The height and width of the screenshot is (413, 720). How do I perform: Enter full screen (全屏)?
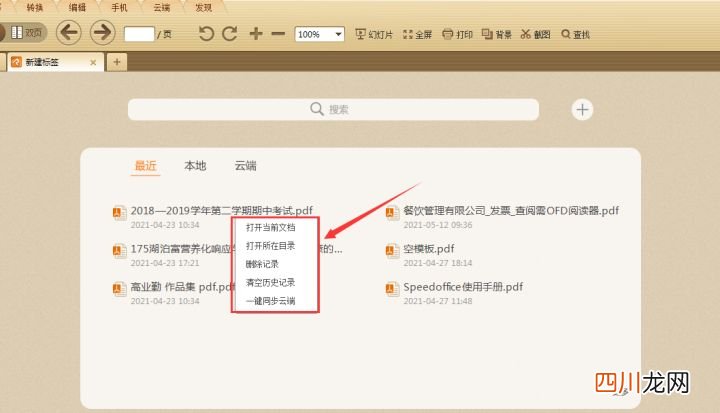[417, 34]
